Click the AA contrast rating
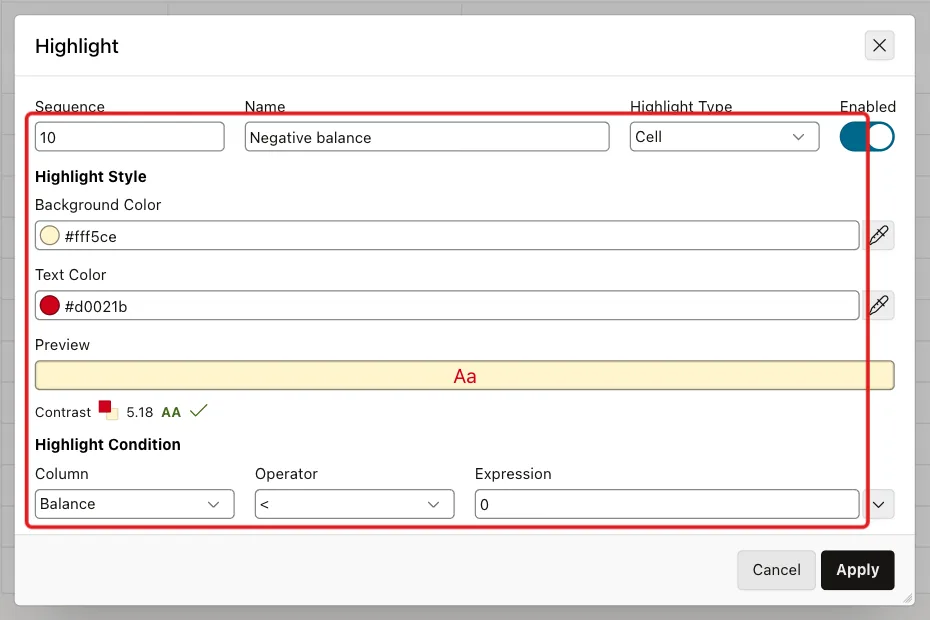 tap(171, 412)
